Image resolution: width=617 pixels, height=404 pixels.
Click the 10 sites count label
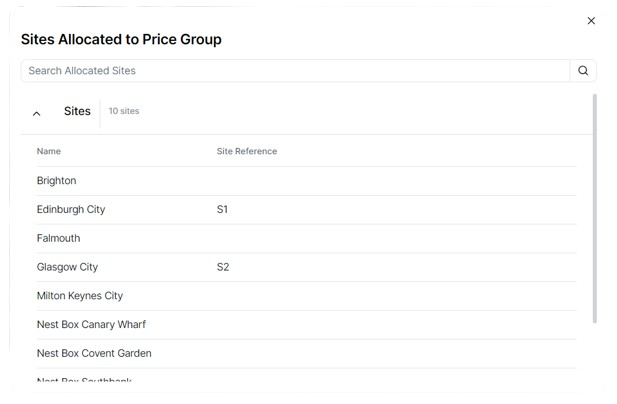124,112
